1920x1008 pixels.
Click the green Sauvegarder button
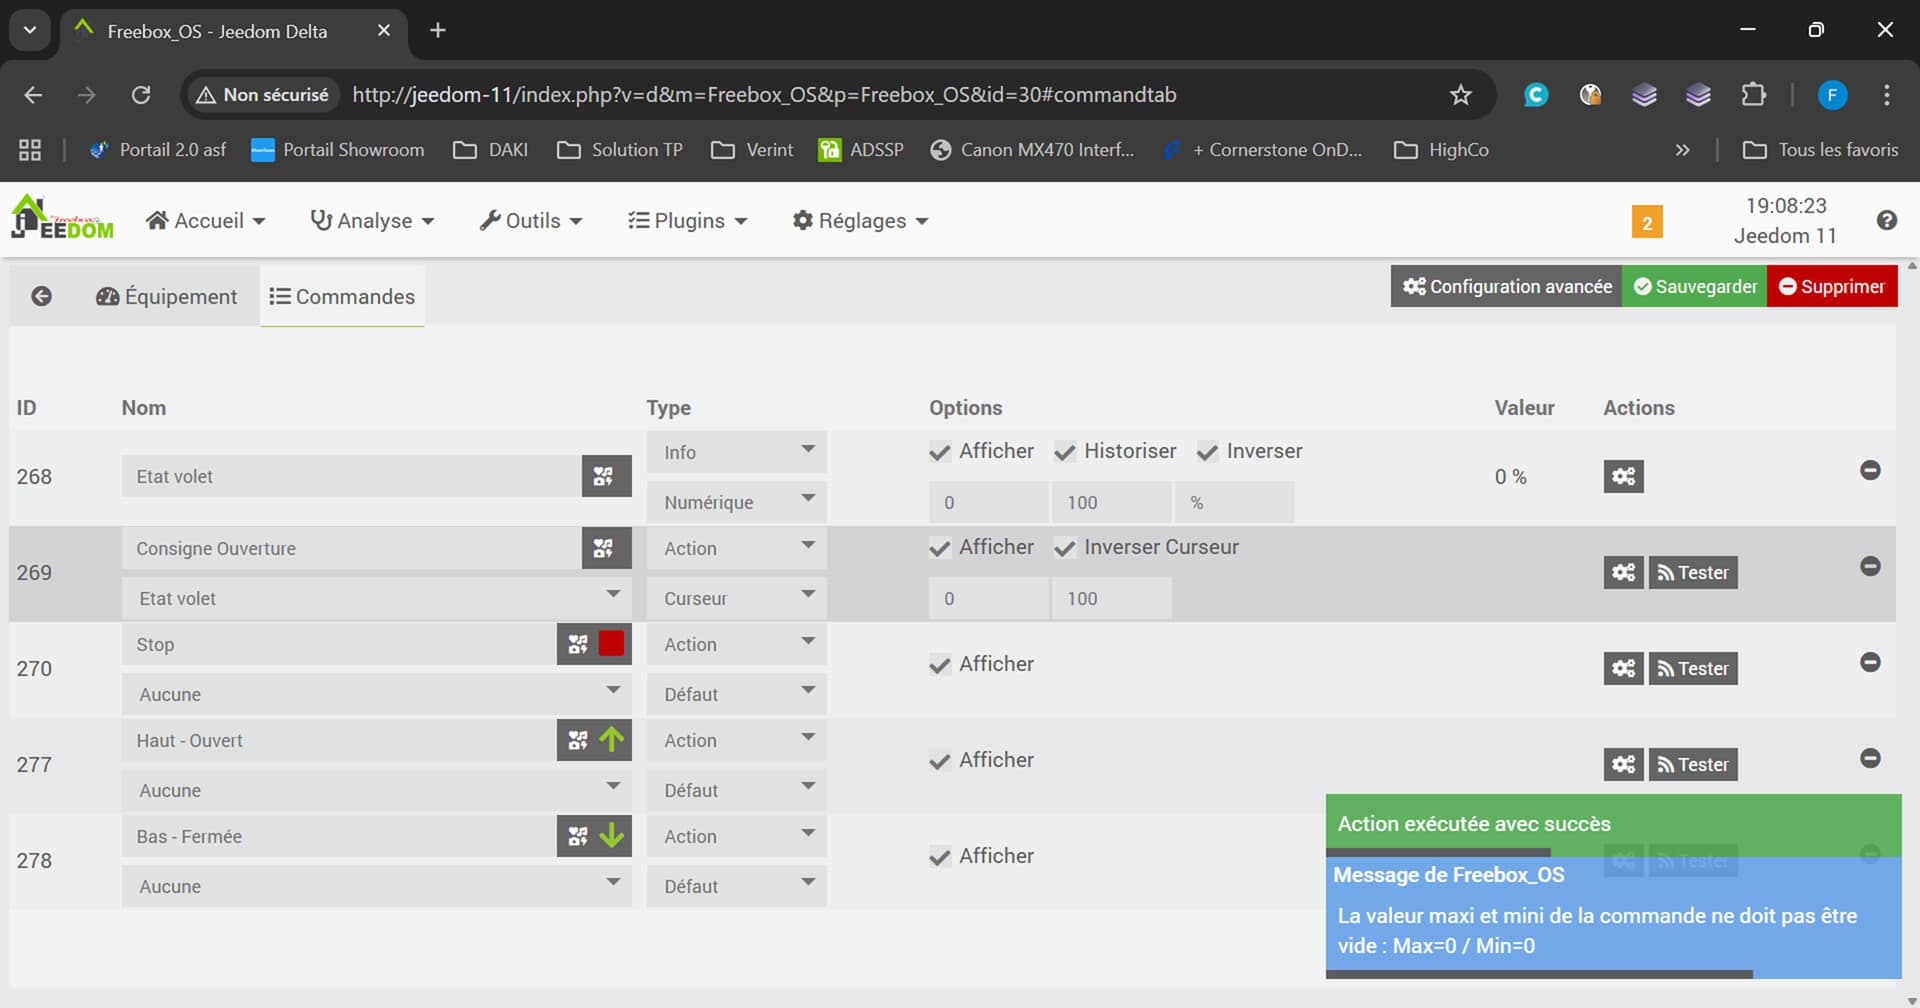[1694, 287]
